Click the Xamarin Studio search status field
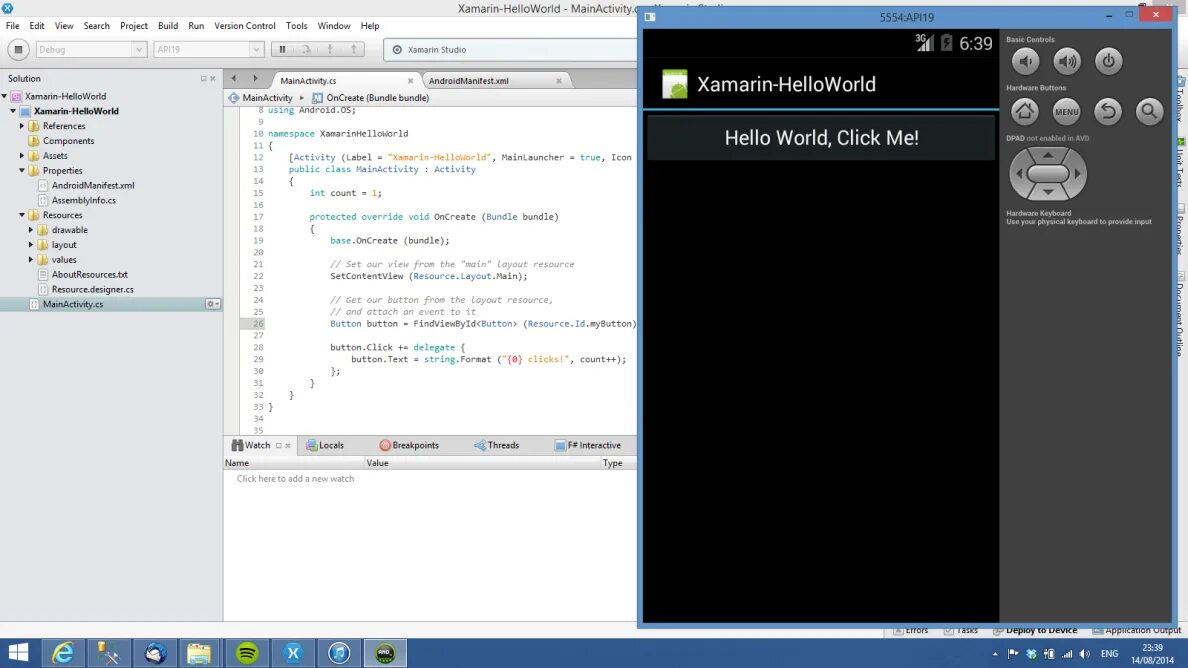 [511, 49]
